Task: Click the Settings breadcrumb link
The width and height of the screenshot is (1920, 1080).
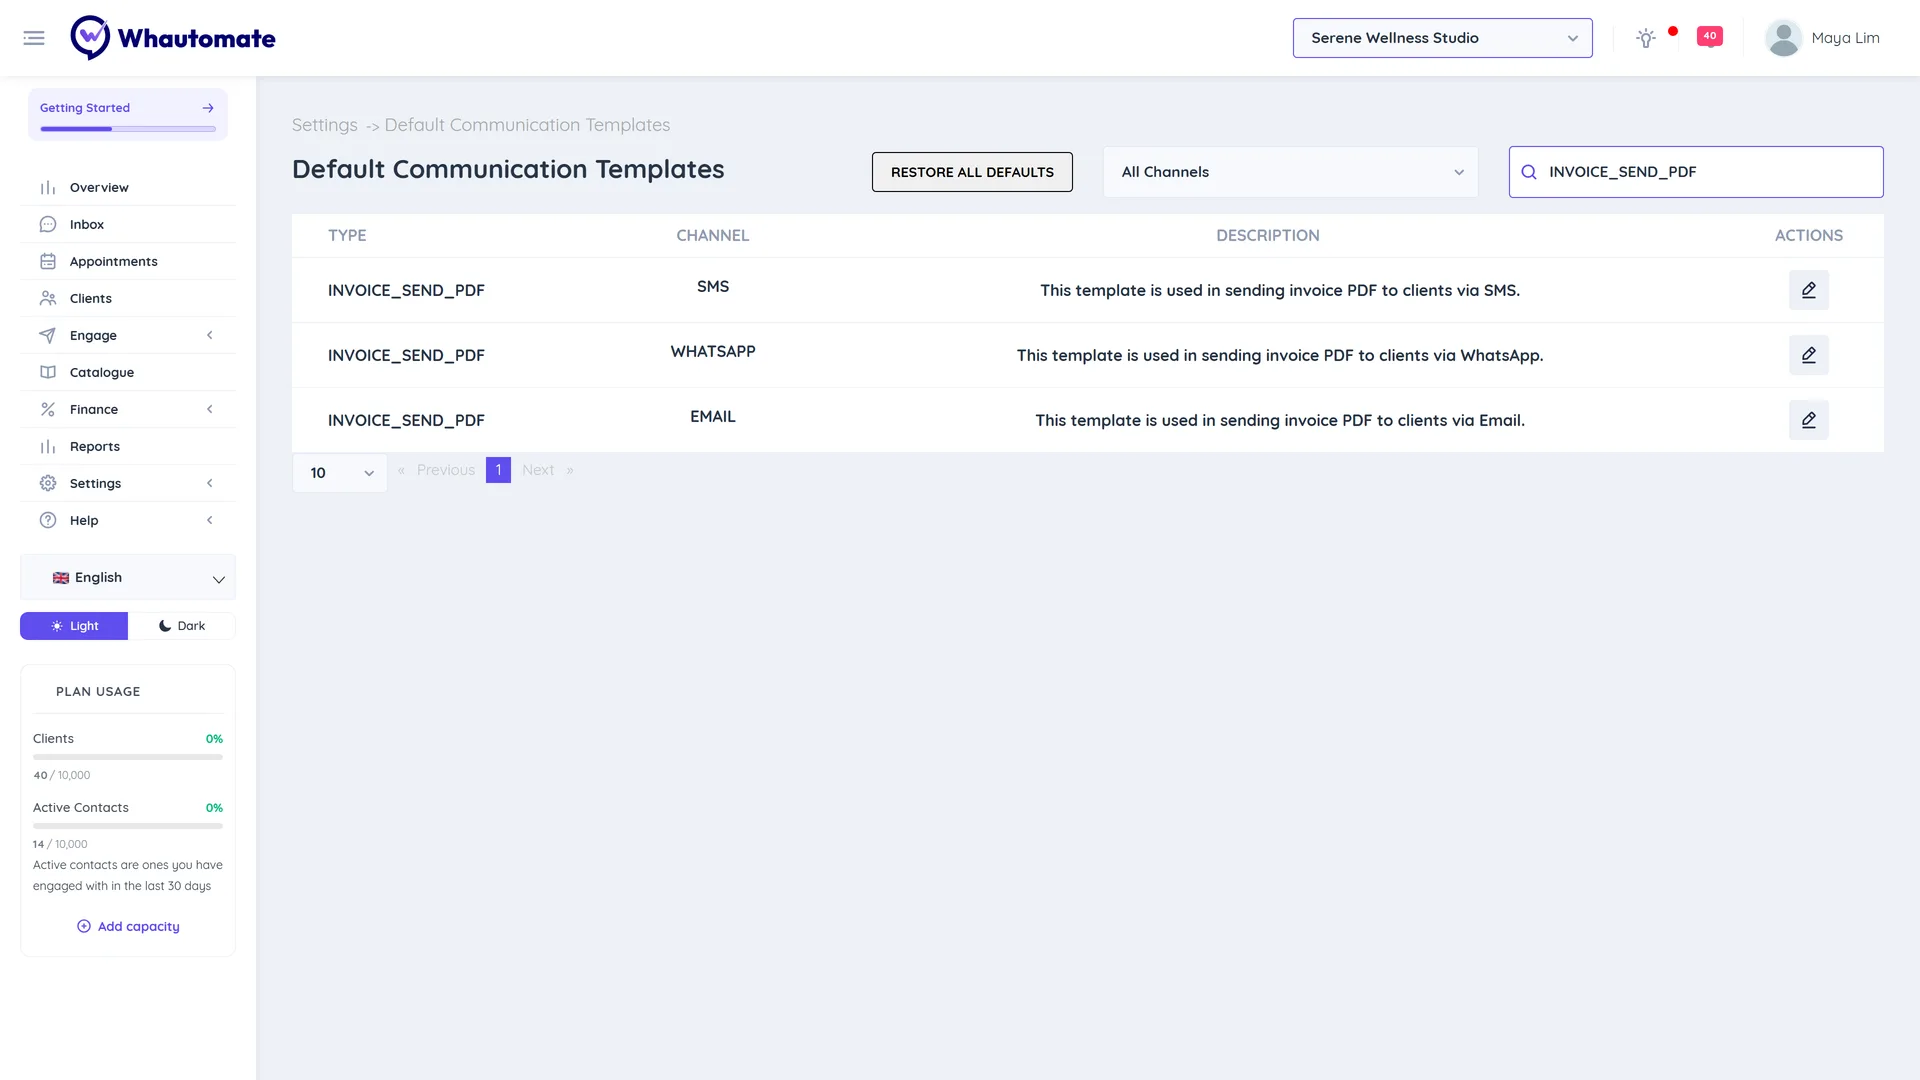Action: tap(324, 125)
